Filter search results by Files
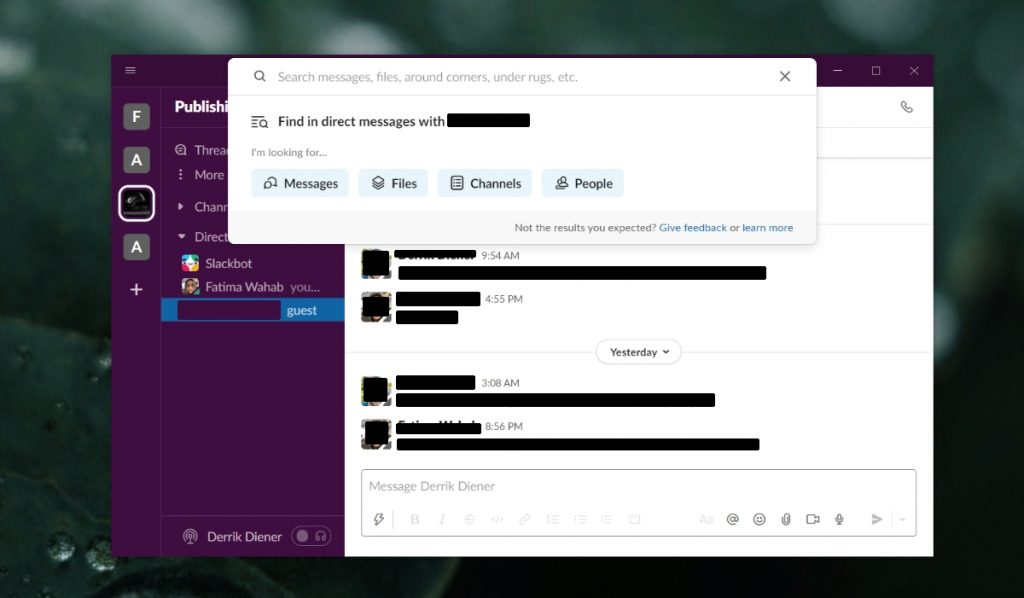The image size is (1024, 598). (392, 183)
